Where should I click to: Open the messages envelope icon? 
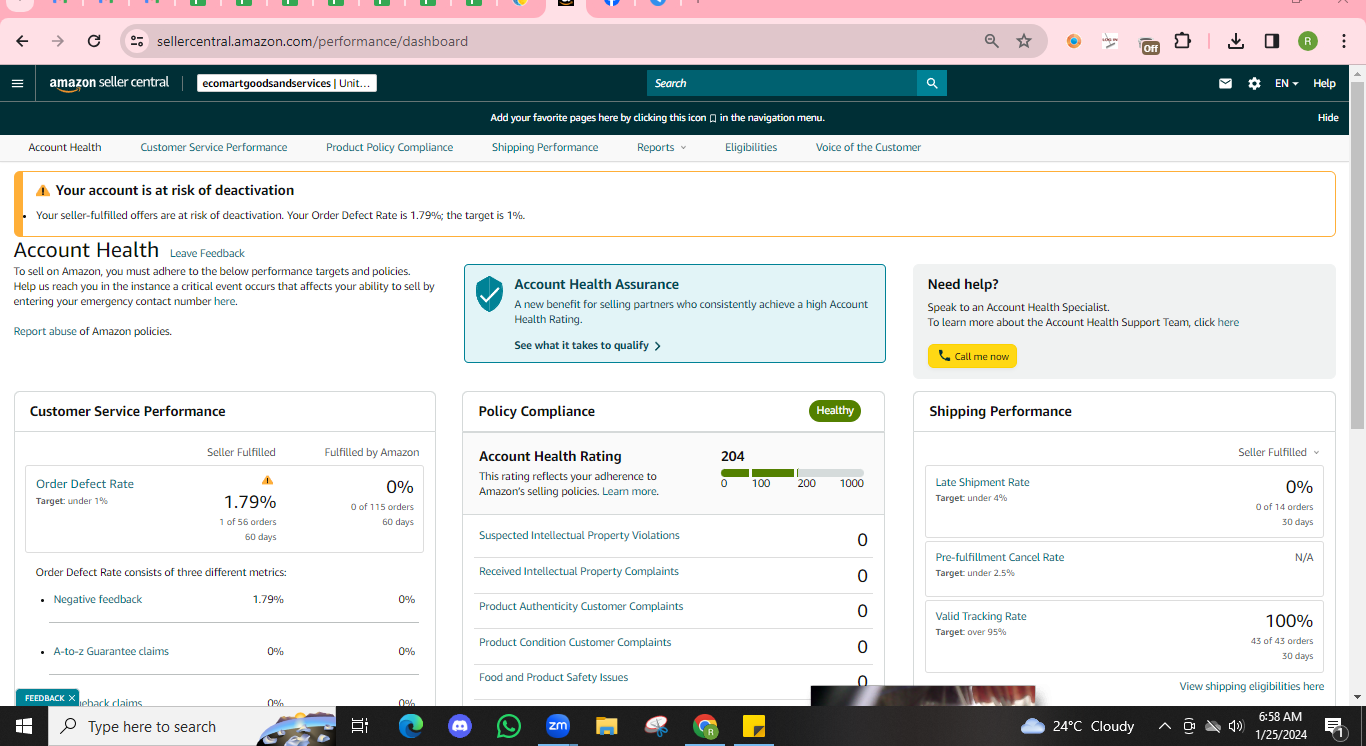tap(1225, 83)
